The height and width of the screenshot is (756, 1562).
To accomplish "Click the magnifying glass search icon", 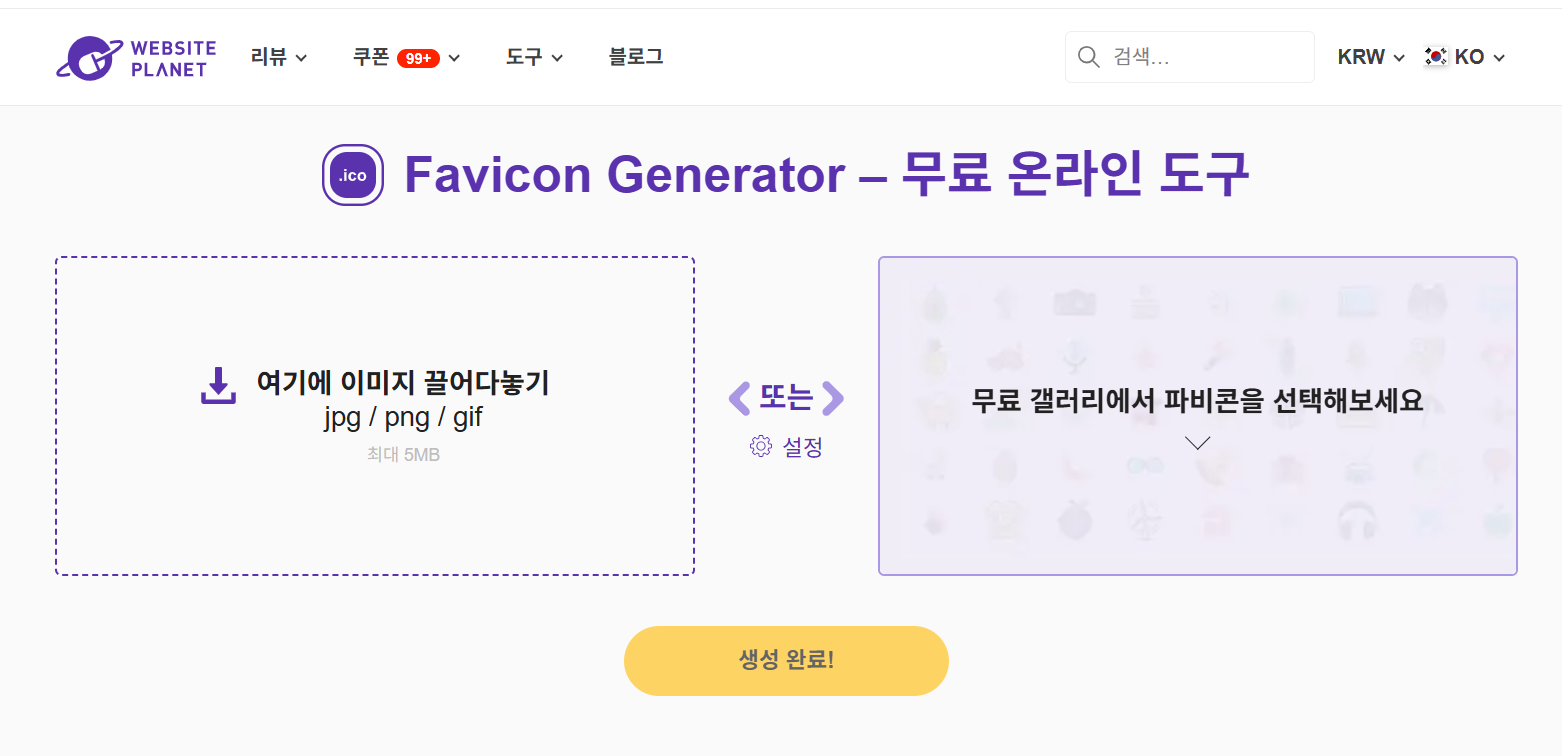I will [1088, 56].
